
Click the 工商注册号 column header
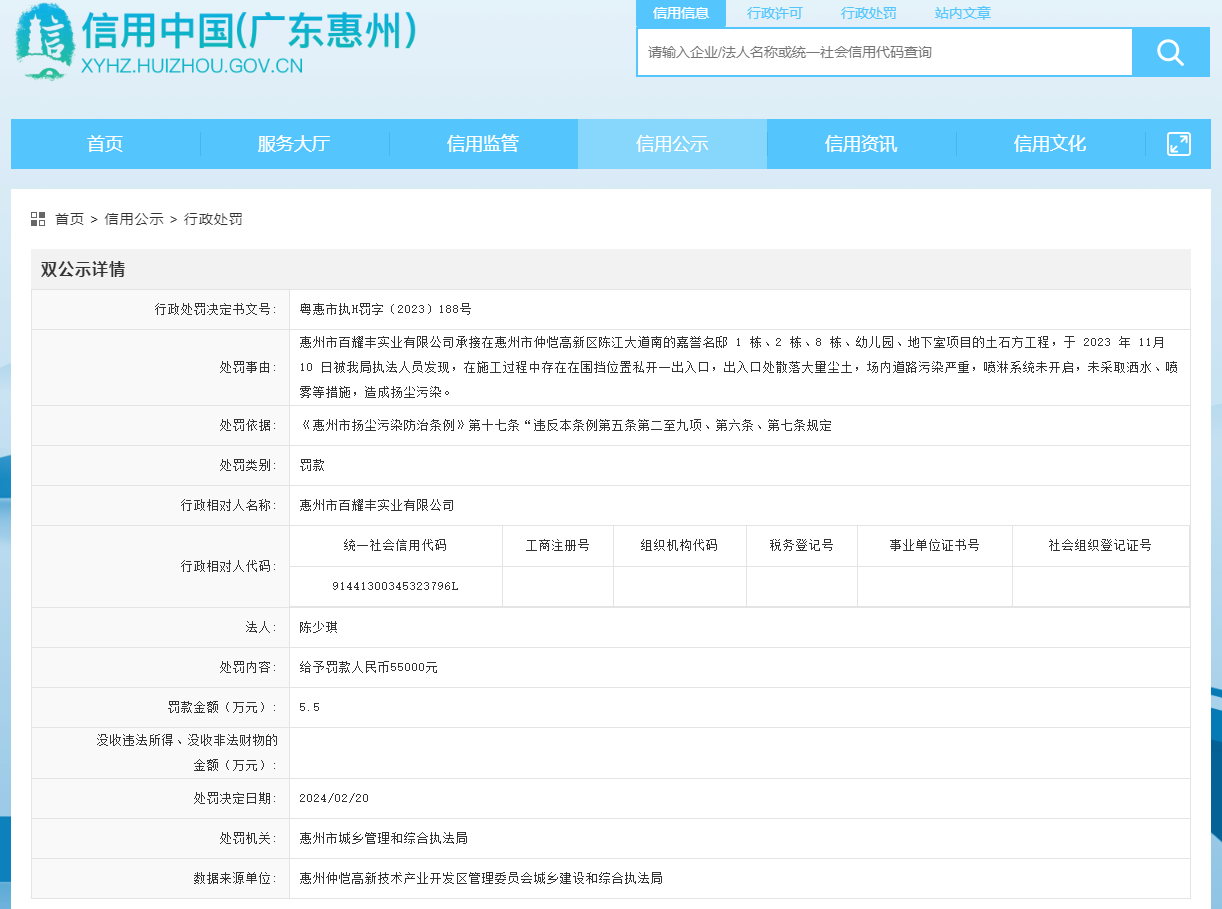tap(558, 546)
